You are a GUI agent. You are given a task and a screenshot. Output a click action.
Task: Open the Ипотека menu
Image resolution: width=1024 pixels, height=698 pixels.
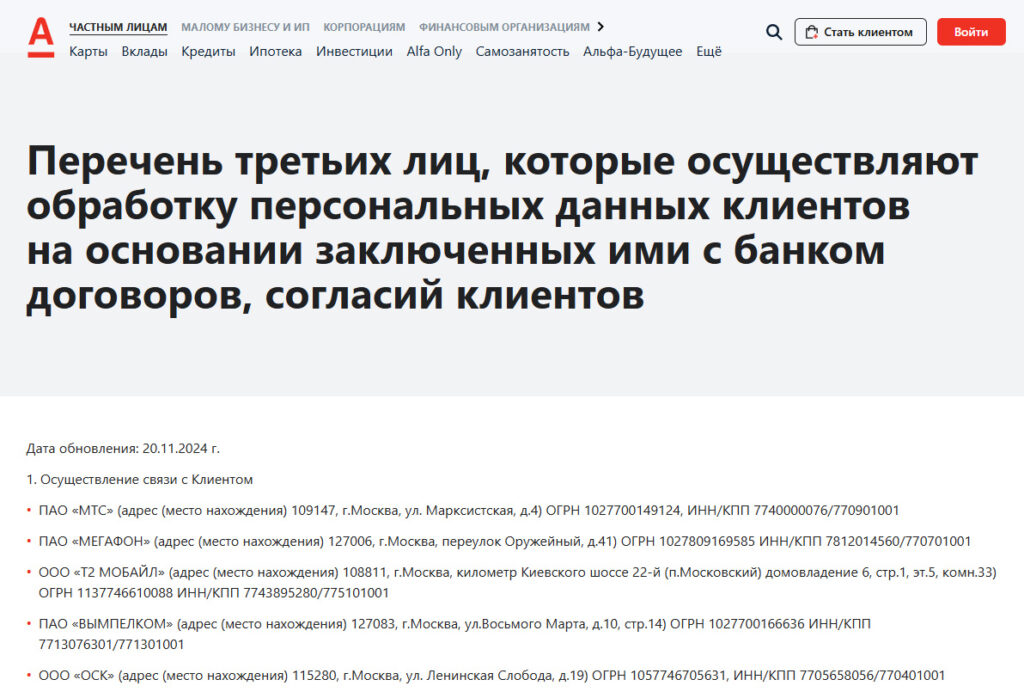point(276,52)
